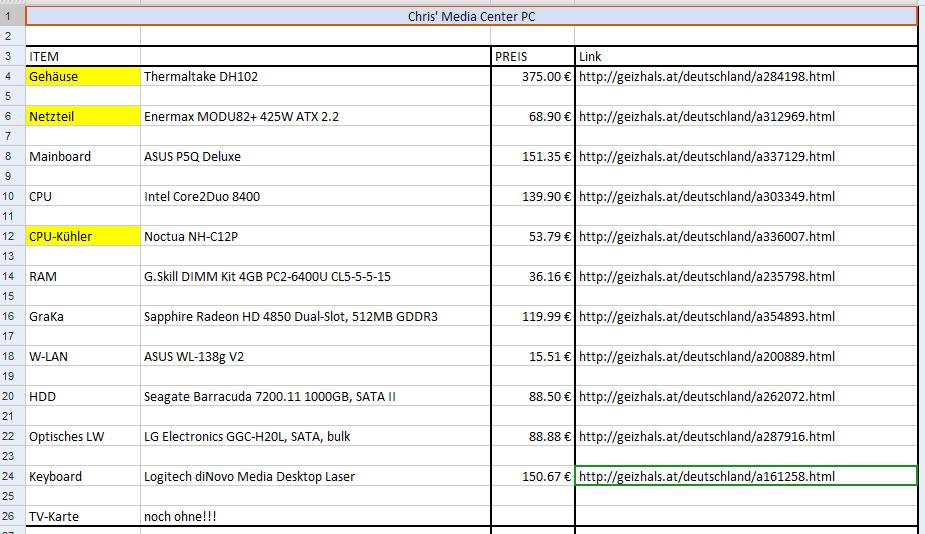The image size is (925, 534).
Task: Select the Optisches LW cell
Action: point(83,437)
